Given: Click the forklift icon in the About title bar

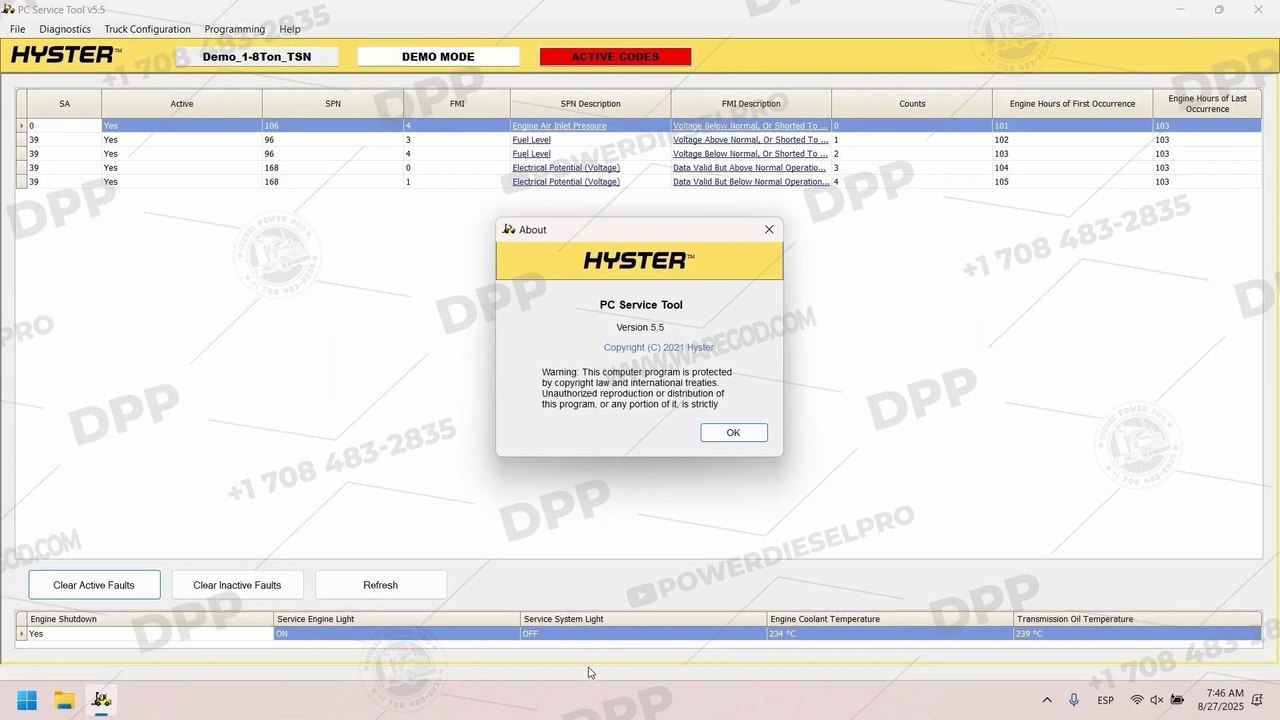Looking at the screenshot, I should coord(509,229).
